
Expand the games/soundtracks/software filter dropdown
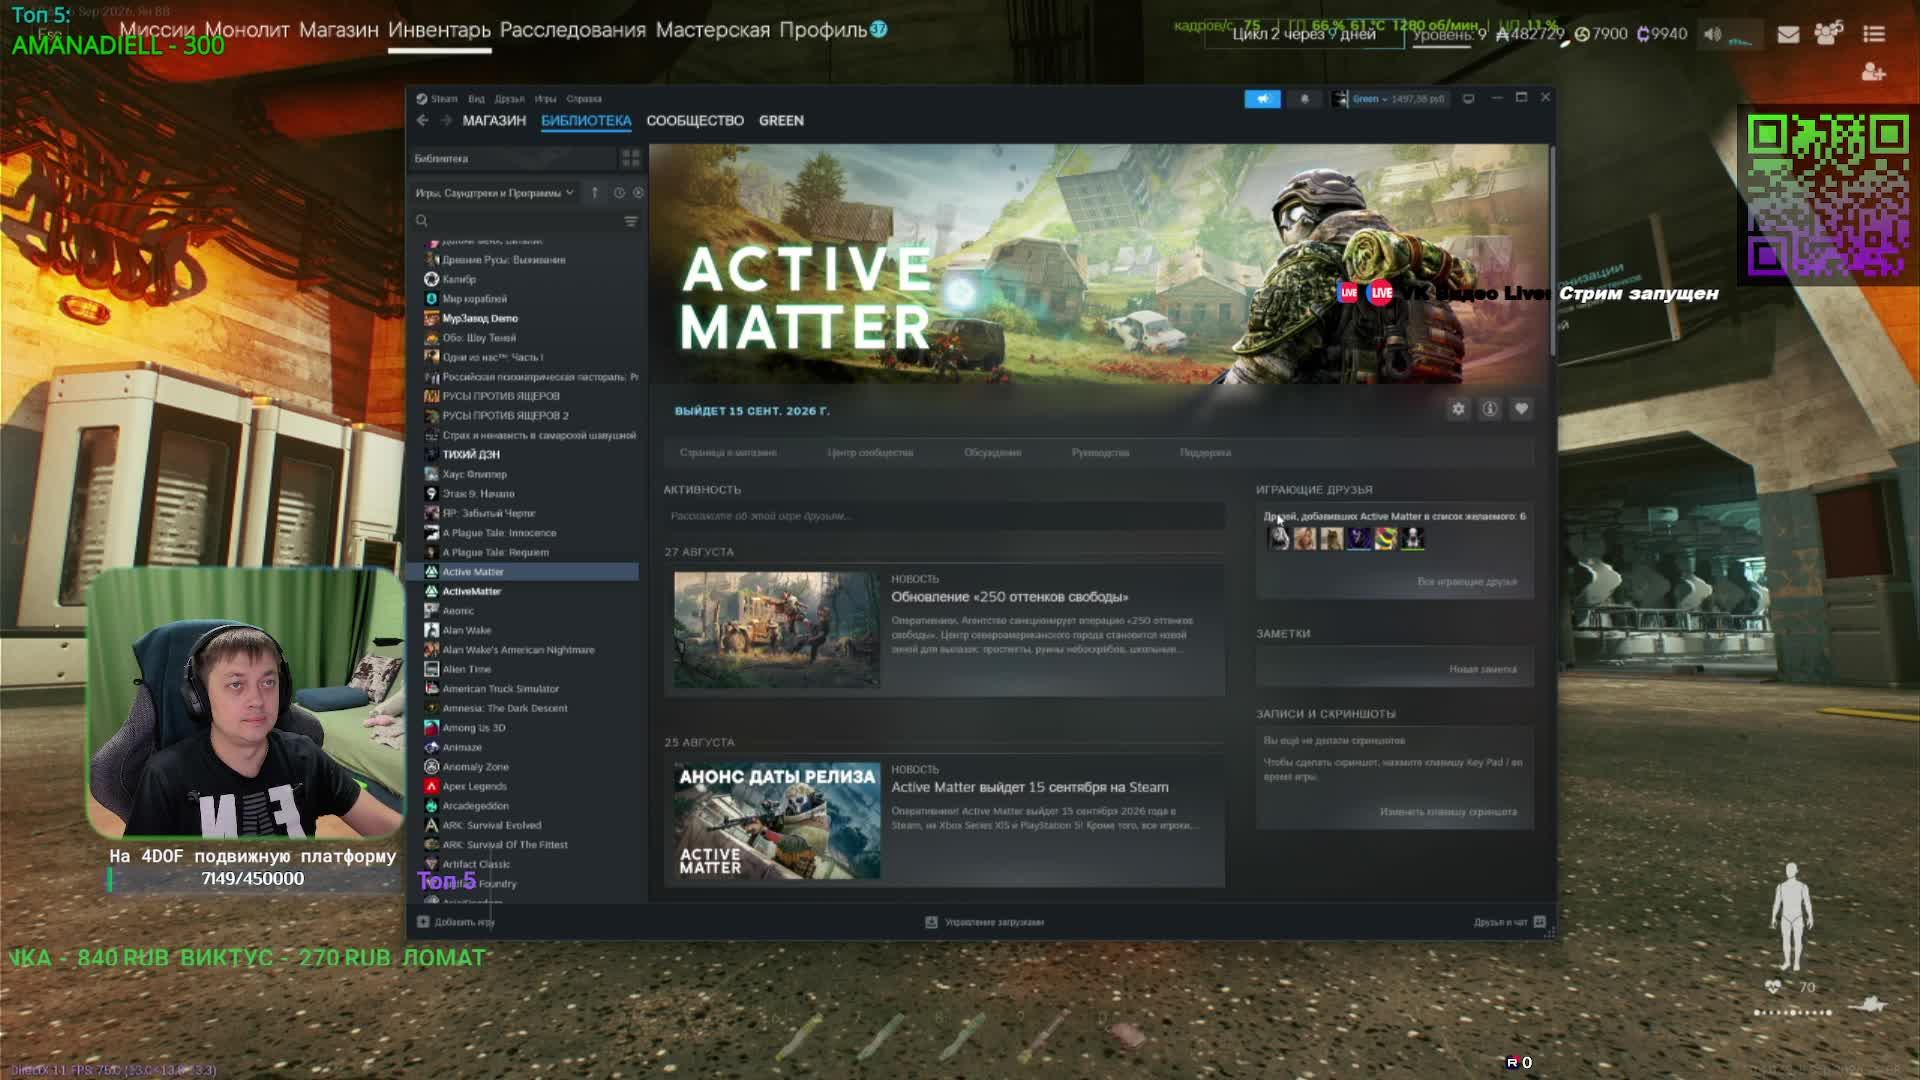click(494, 192)
